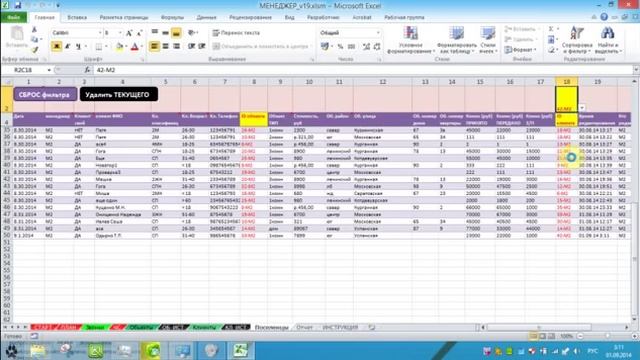Increase font size with large A
This screenshot has width=640, height=360.
(129, 33)
